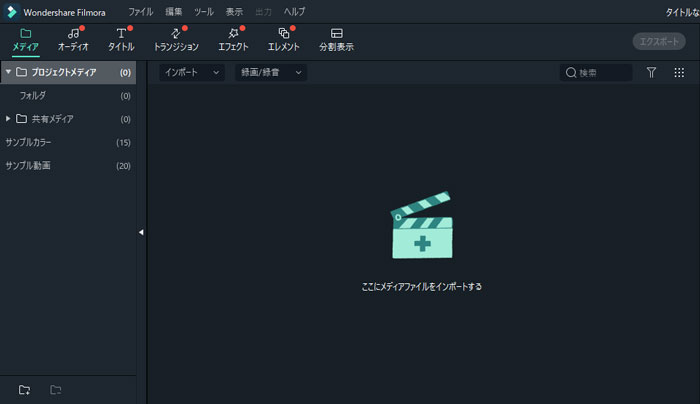Click the Wondershare Filmora logo icon
700x404 pixels.
click(12, 12)
